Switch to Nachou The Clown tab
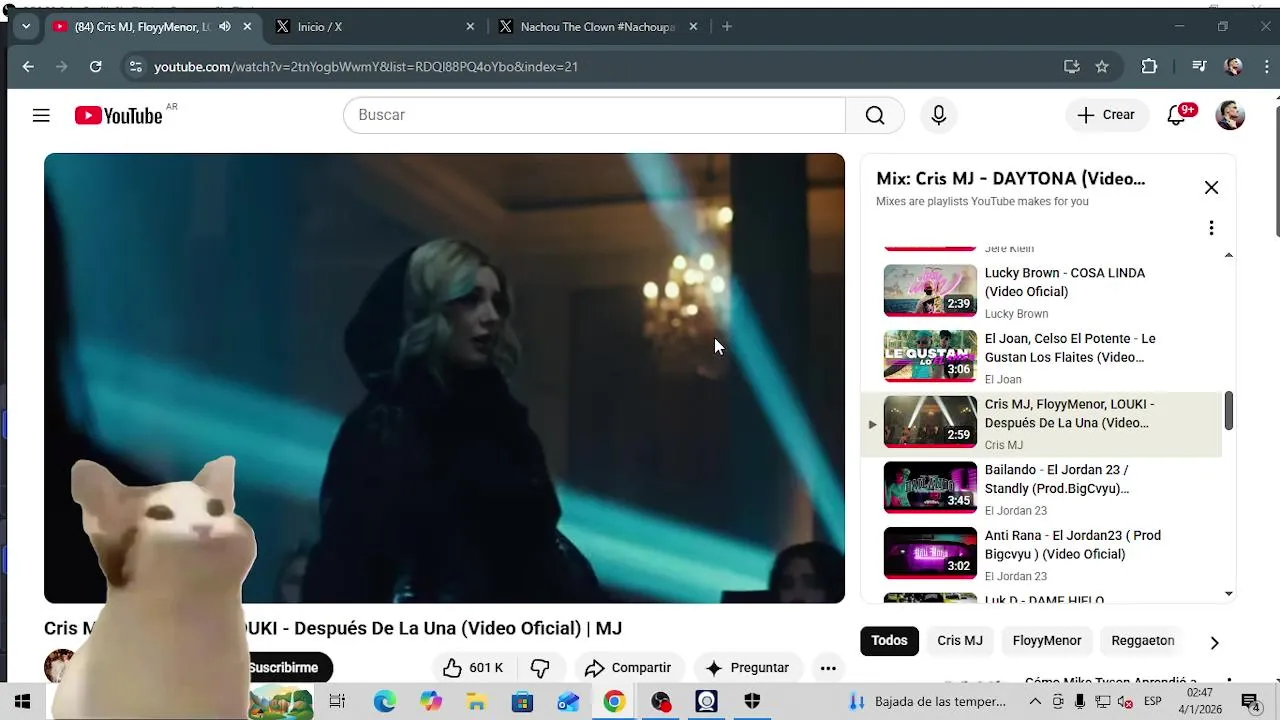The image size is (1280, 720). coord(599,27)
